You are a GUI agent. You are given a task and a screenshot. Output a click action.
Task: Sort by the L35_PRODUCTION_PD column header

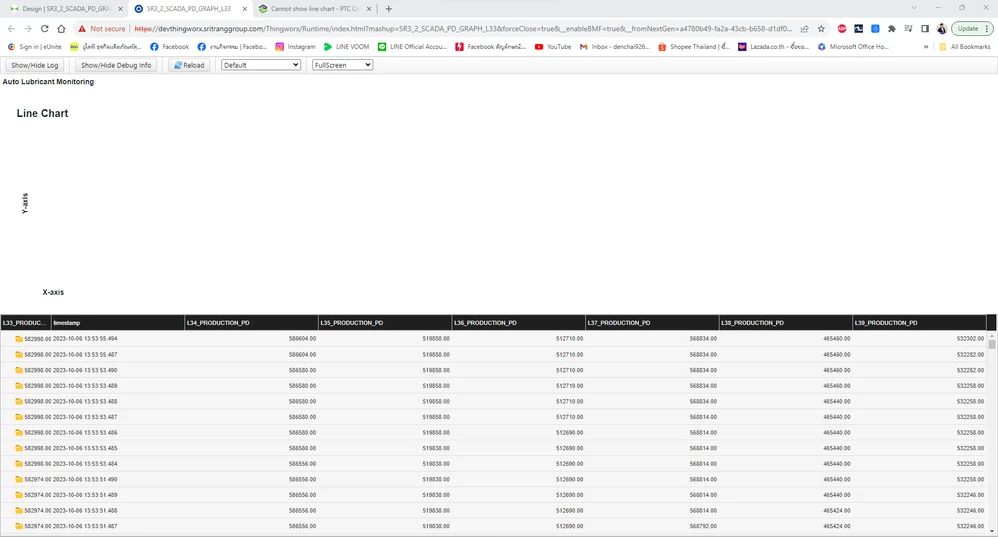click(385, 323)
